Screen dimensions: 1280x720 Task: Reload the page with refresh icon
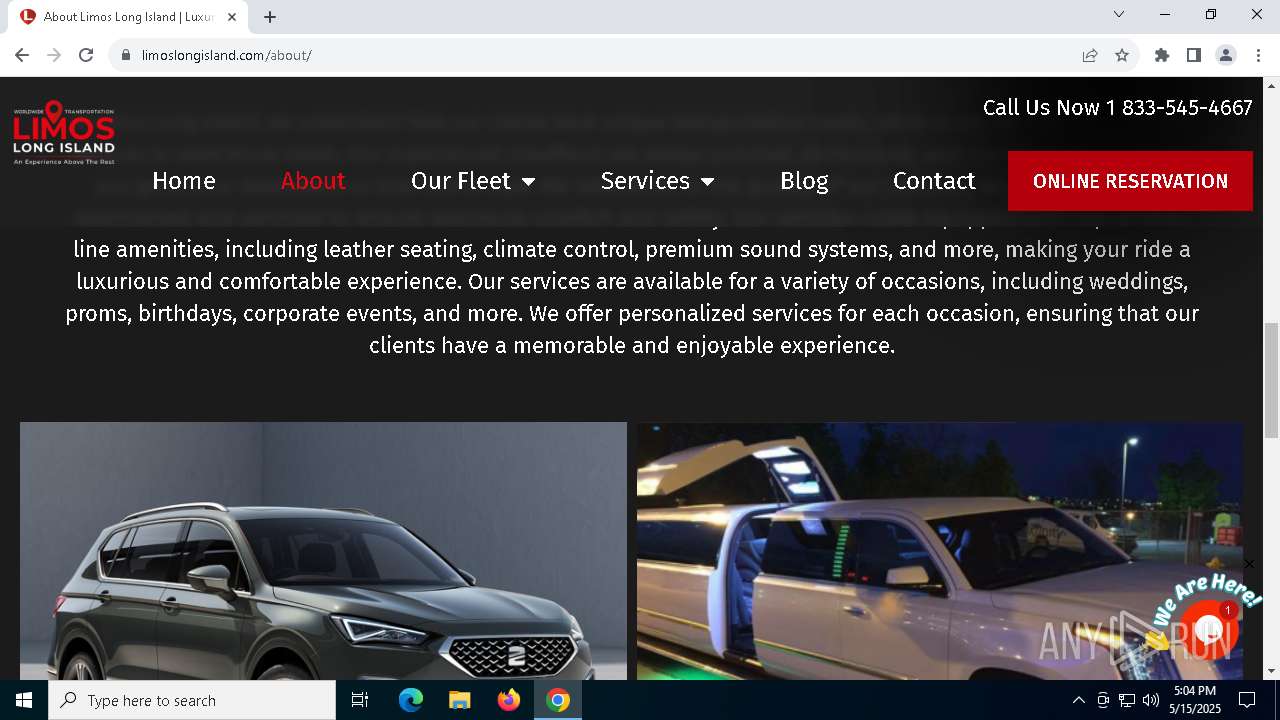click(86, 55)
